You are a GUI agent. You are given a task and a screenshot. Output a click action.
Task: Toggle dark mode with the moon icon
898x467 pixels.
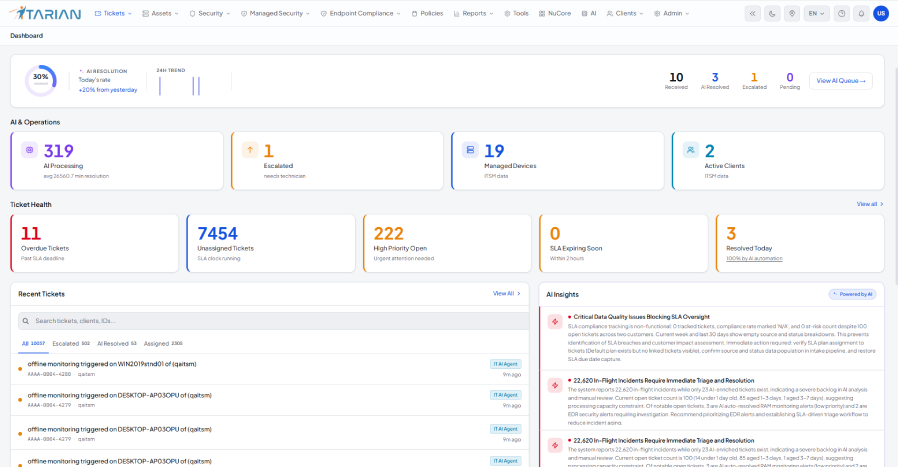[x=772, y=13]
